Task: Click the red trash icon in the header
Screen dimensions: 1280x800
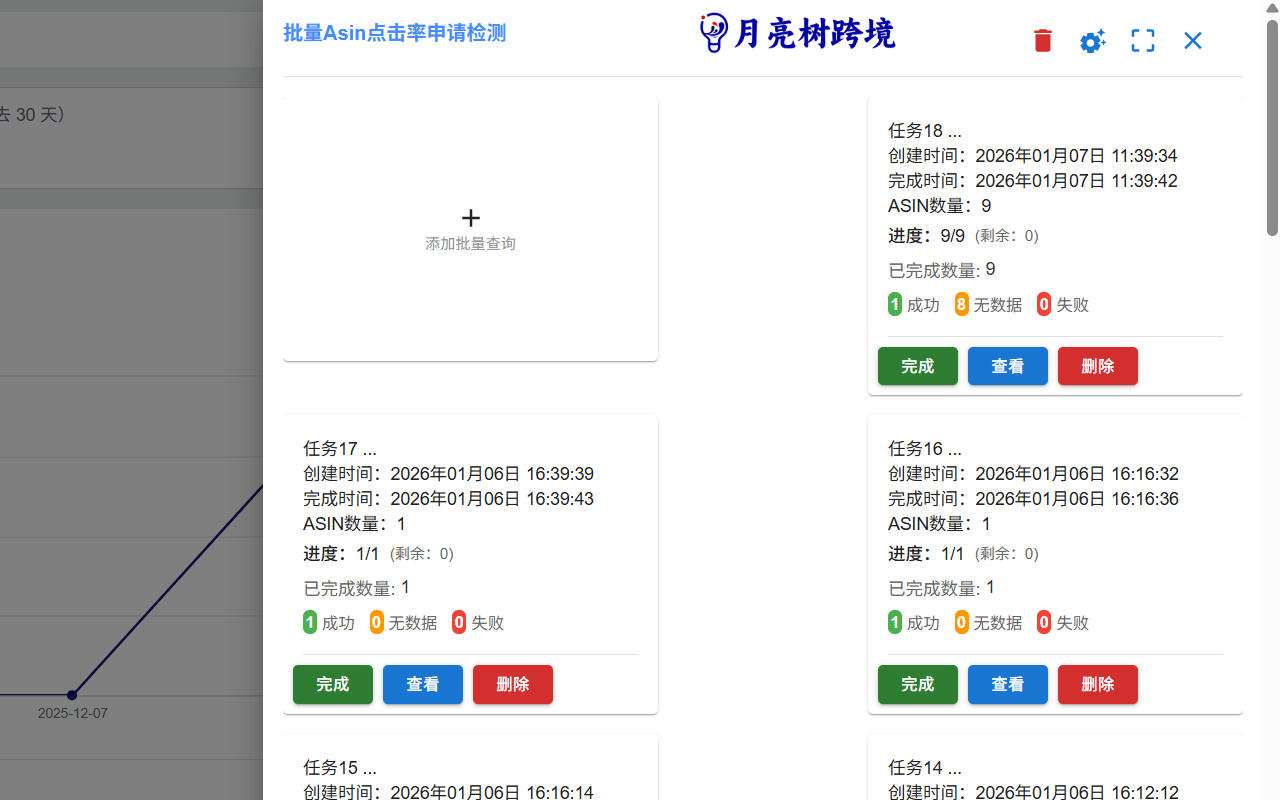Action: point(1042,41)
